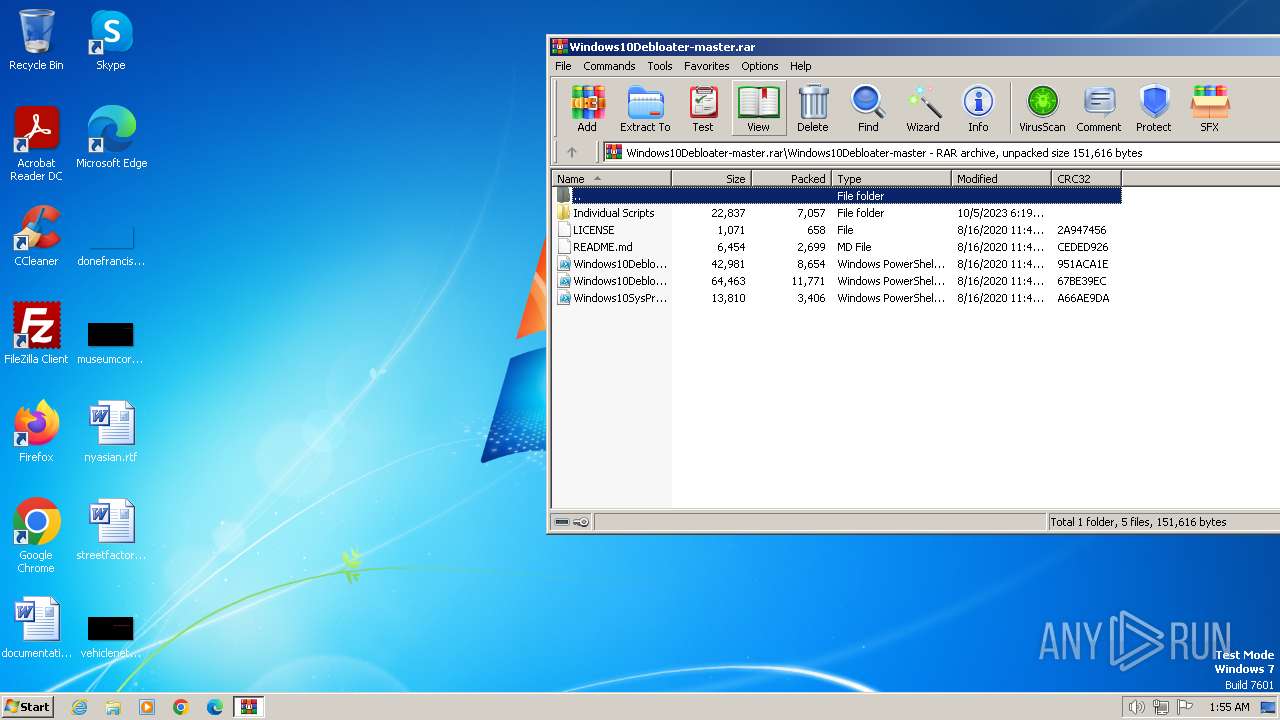The image size is (1280, 720).
Task: Sort by the Packed column header
Action: click(x=791, y=179)
